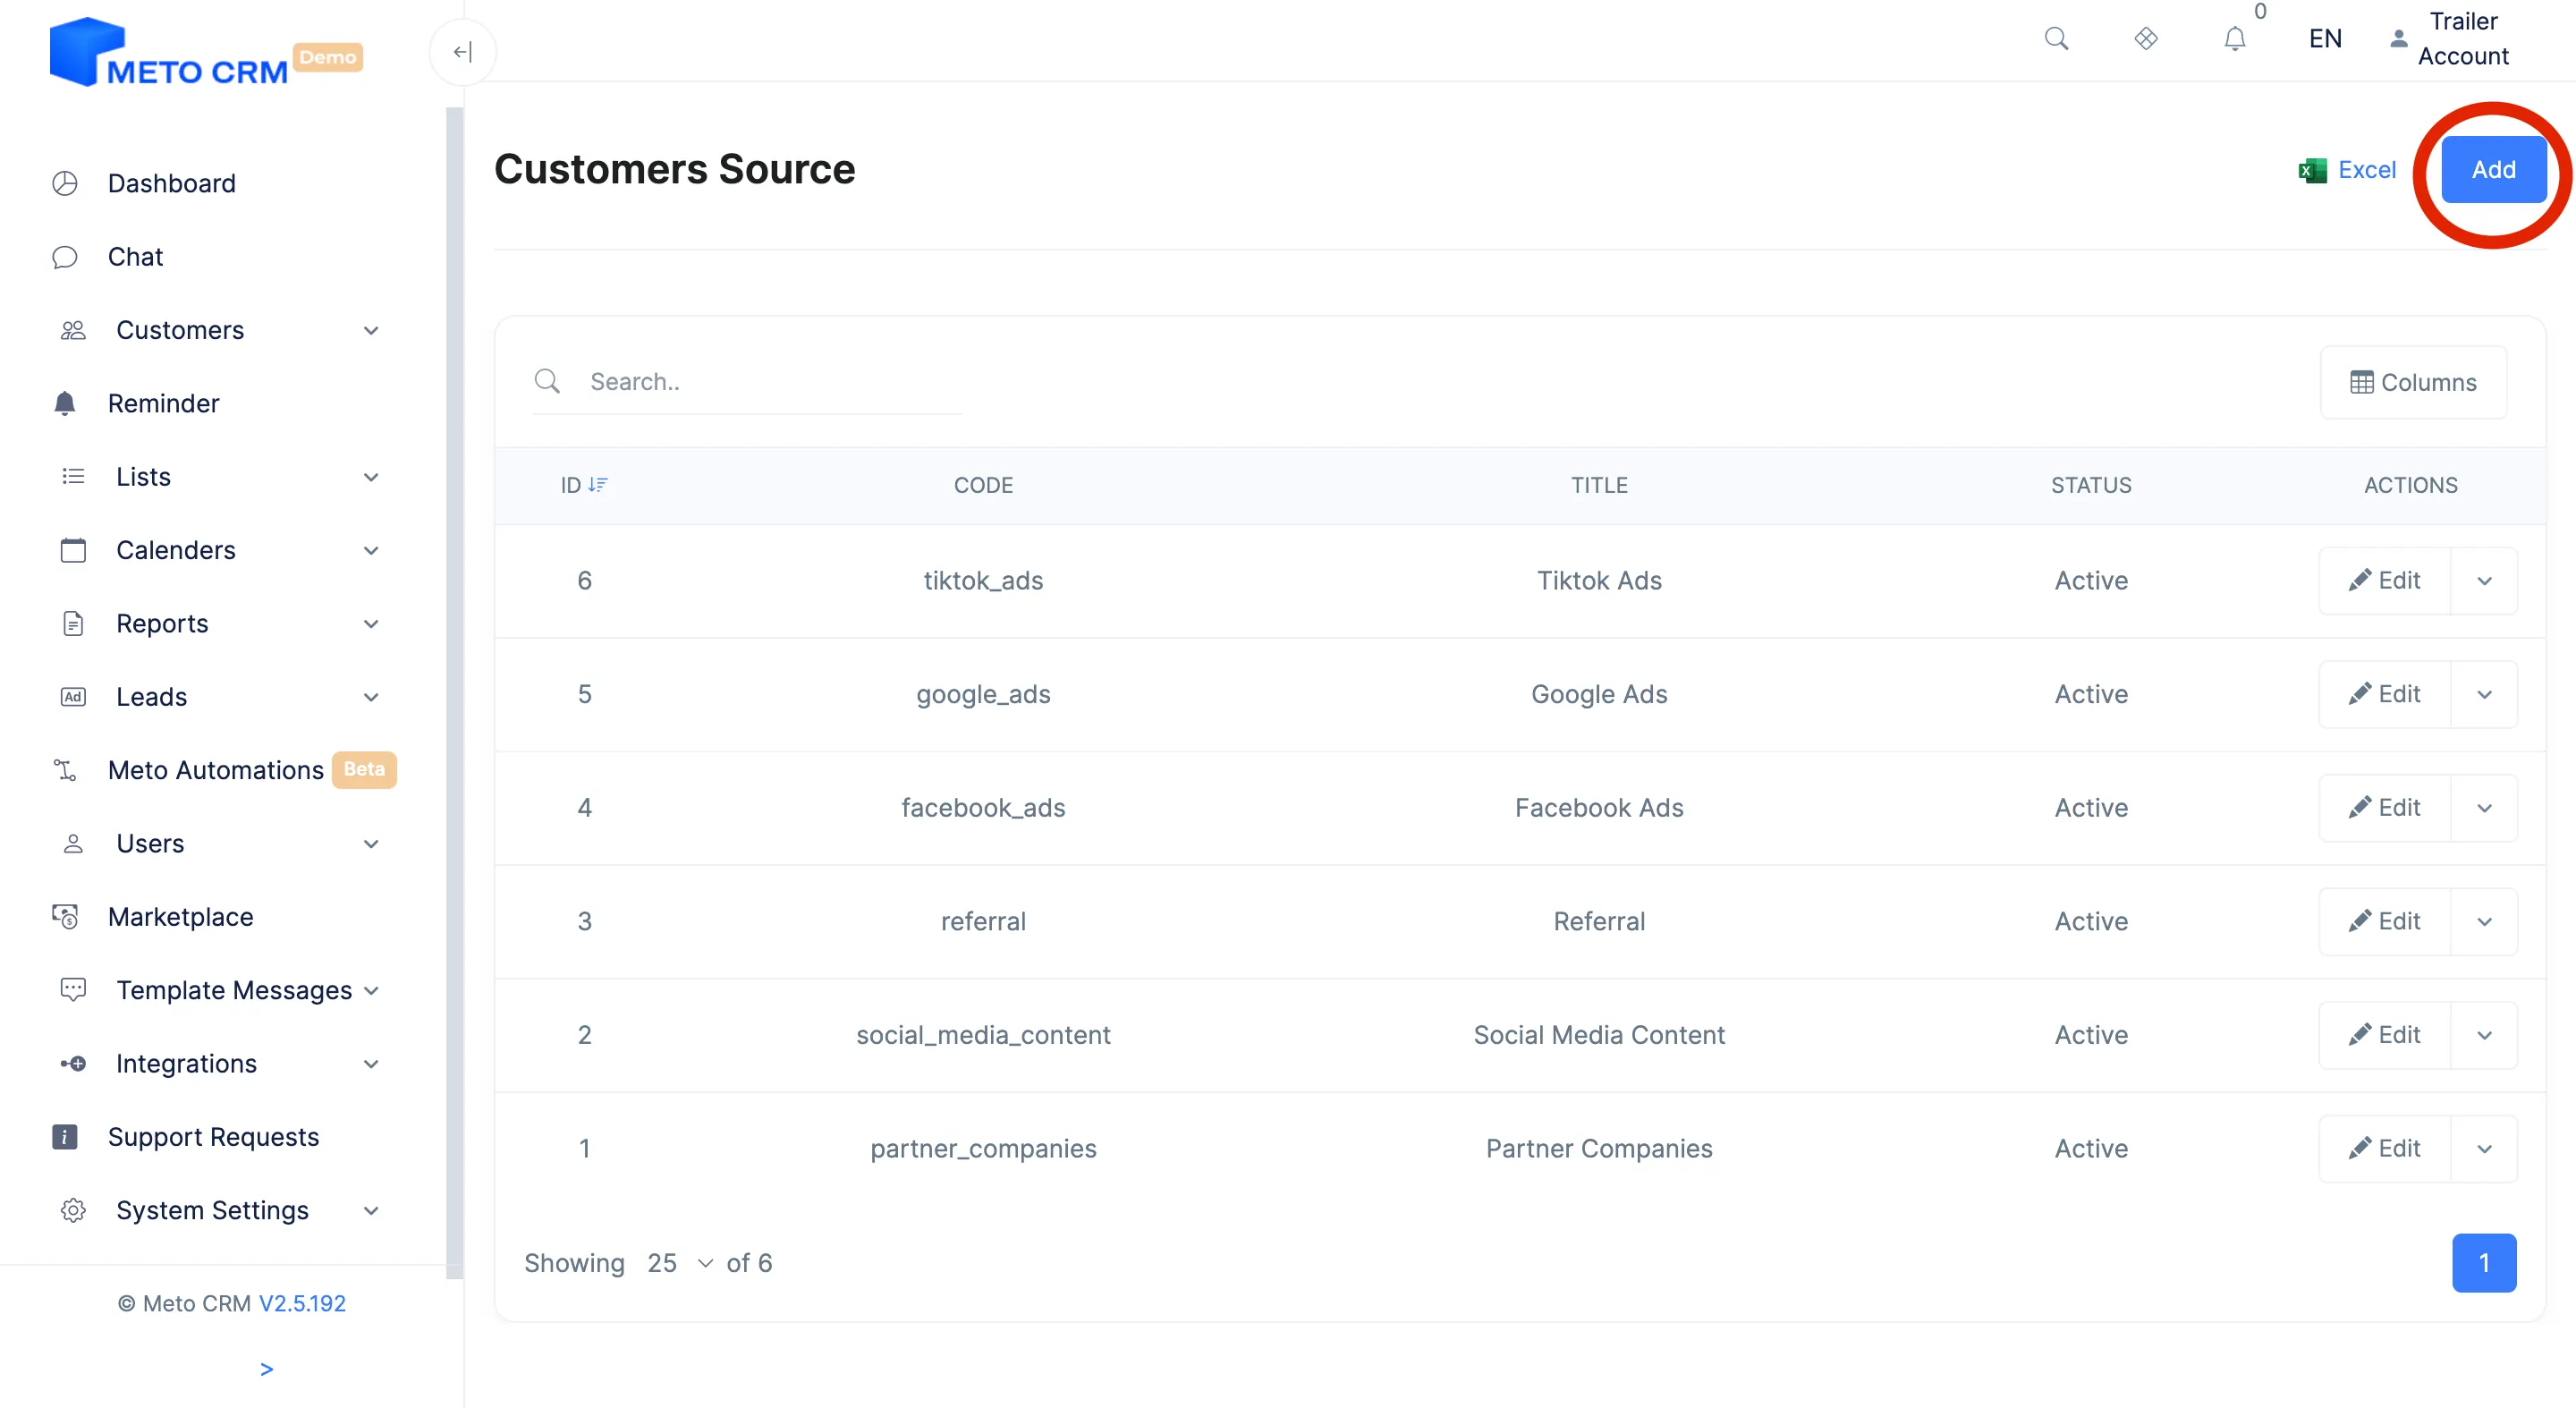This screenshot has height=1408, width=2576.
Task: Click the Lists icon in the sidebar
Action: point(73,477)
